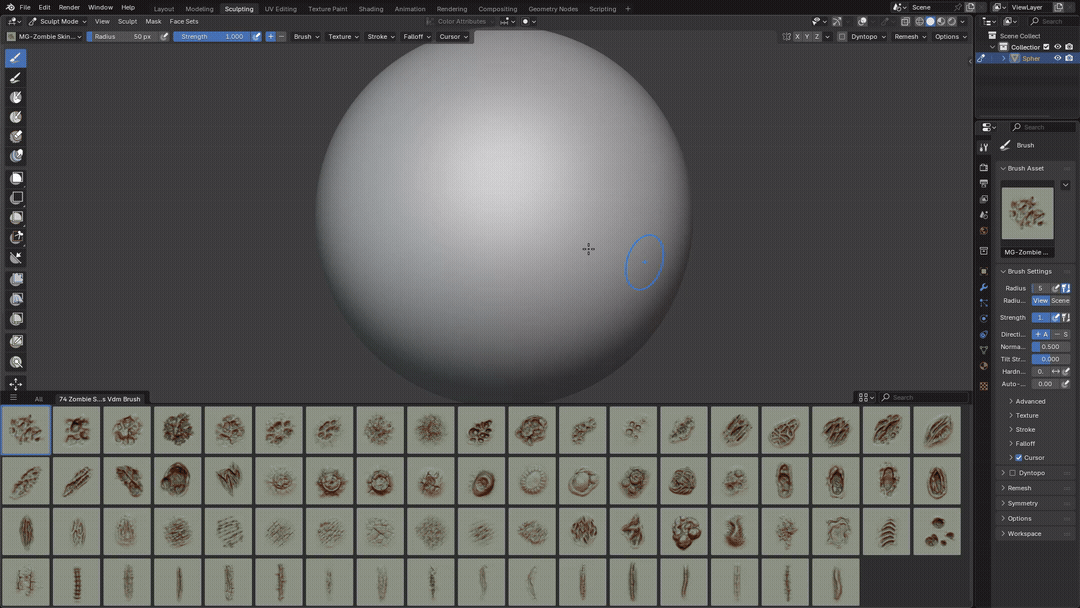Viewport: 1080px width, 608px height.
Task: Select wireframe viewport shading mode
Action: 920,21
